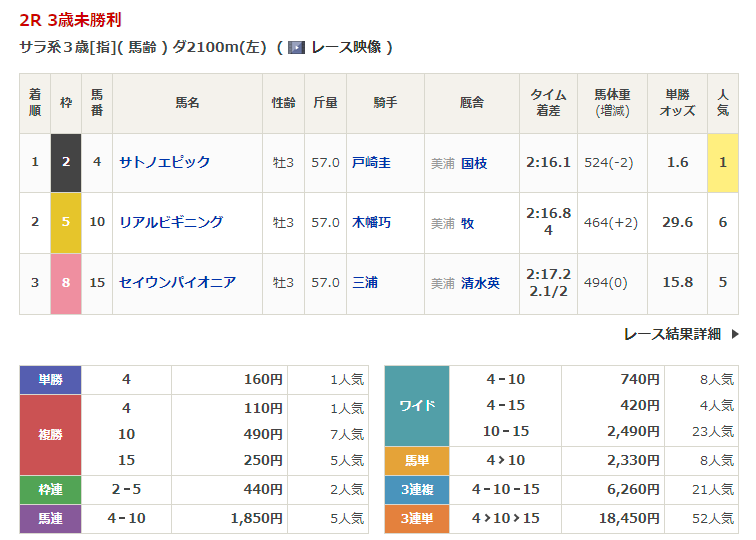Open trainer 国枝 page
The height and width of the screenshot is (540, 756).
(473, 163)
